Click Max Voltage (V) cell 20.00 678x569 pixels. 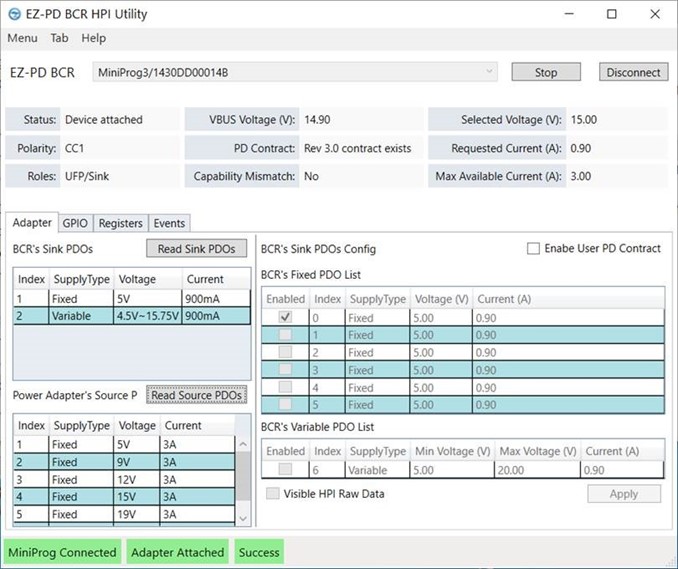(x=537, y=470)
